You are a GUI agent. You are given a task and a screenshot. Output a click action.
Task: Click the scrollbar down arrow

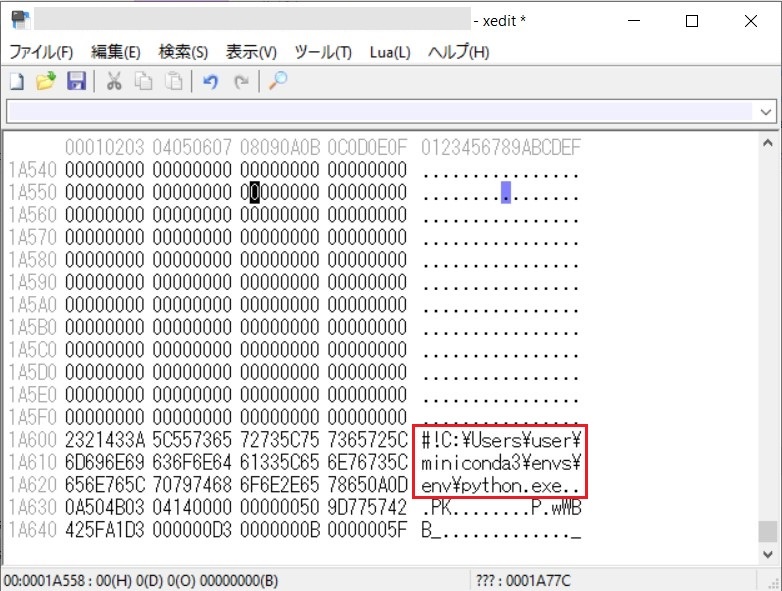click(x=767, y=554)
